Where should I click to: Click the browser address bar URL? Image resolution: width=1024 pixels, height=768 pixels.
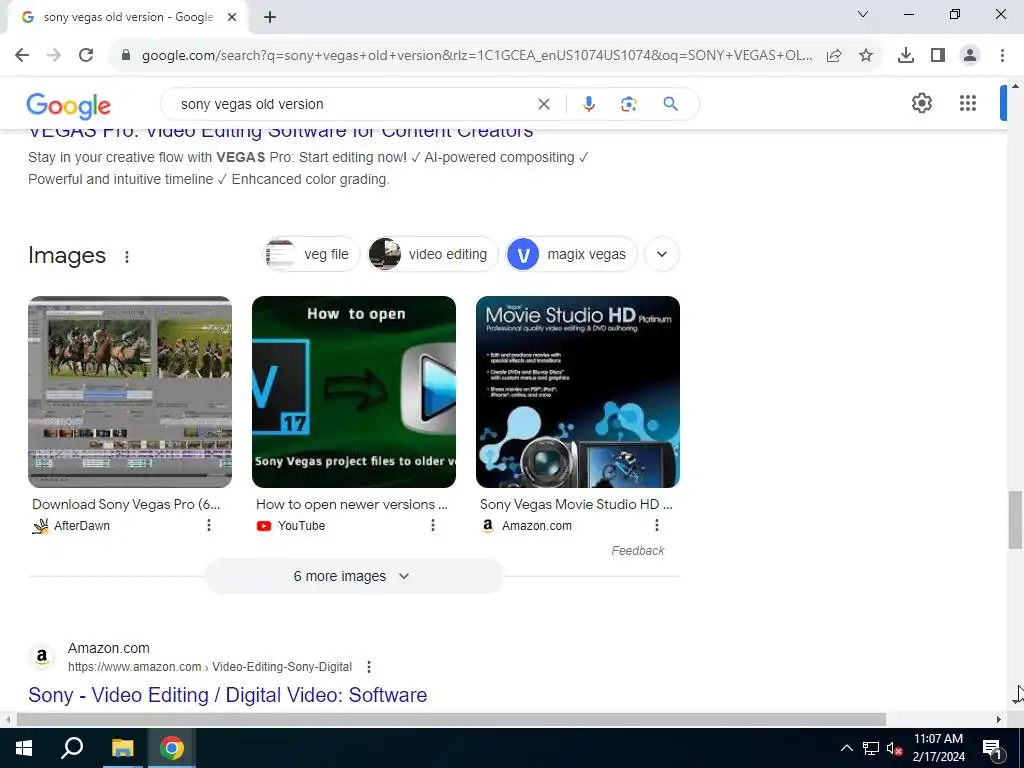477,56
